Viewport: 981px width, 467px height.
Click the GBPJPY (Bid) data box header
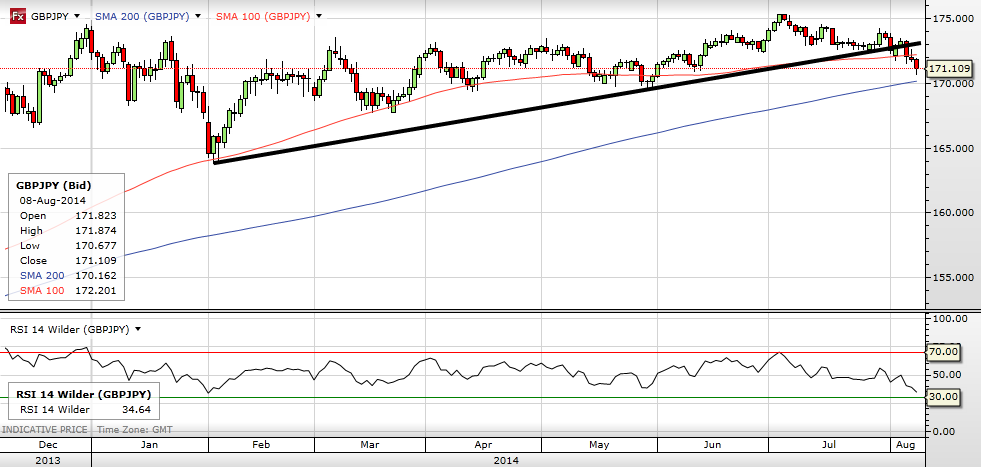click(52, 186)
